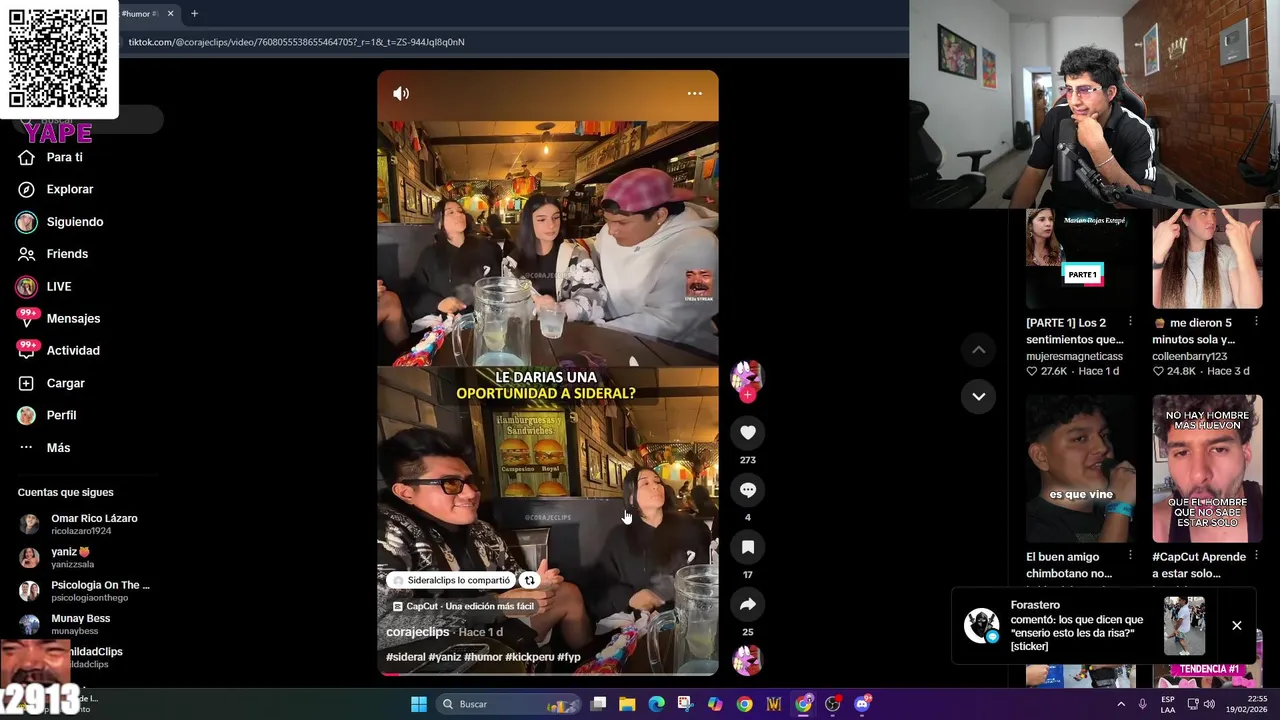Open Windows Start menu
The height and width of the screenshot is (720, 1280).
(418, 704)
